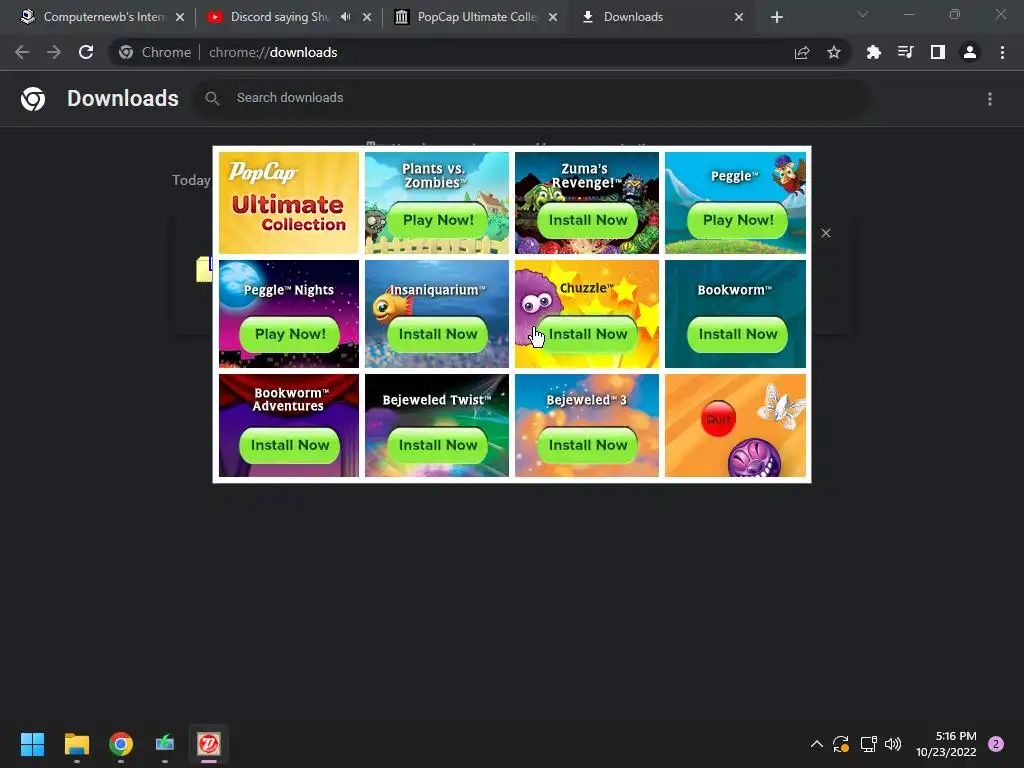Open the media control icon
This screenshot has width=1024, height=768.
(906, 52)
